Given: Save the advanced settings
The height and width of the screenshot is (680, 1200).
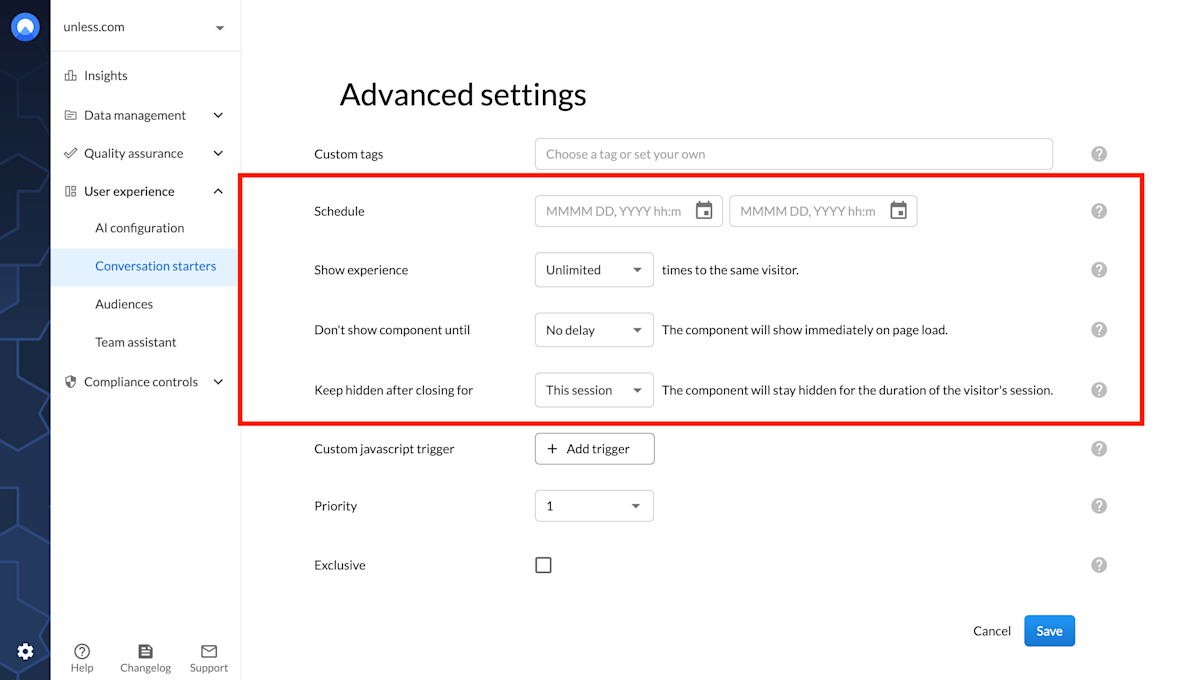Looking at the screenshot, I should (1049, 630).
